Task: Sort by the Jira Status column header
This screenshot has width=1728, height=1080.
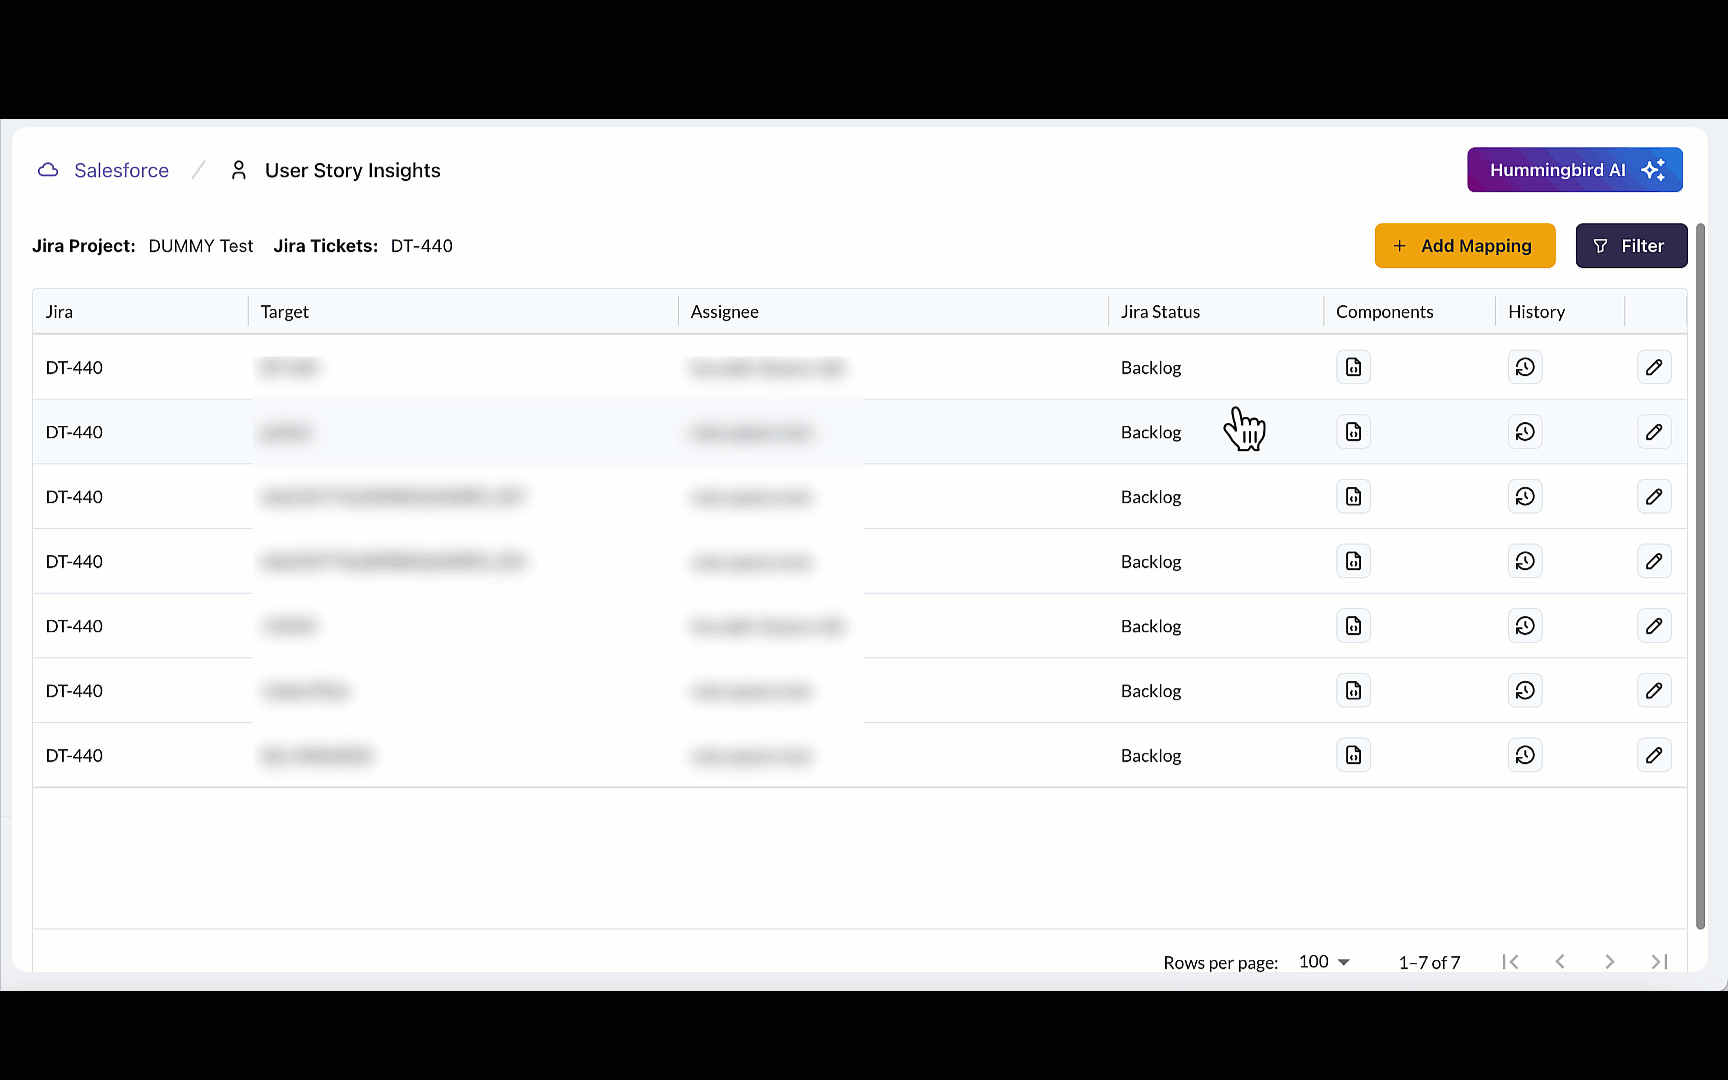Action: tap(1160, 312)
